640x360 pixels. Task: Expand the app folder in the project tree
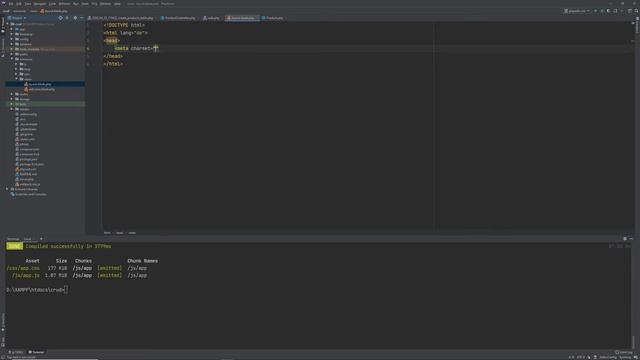click(12, 29)
